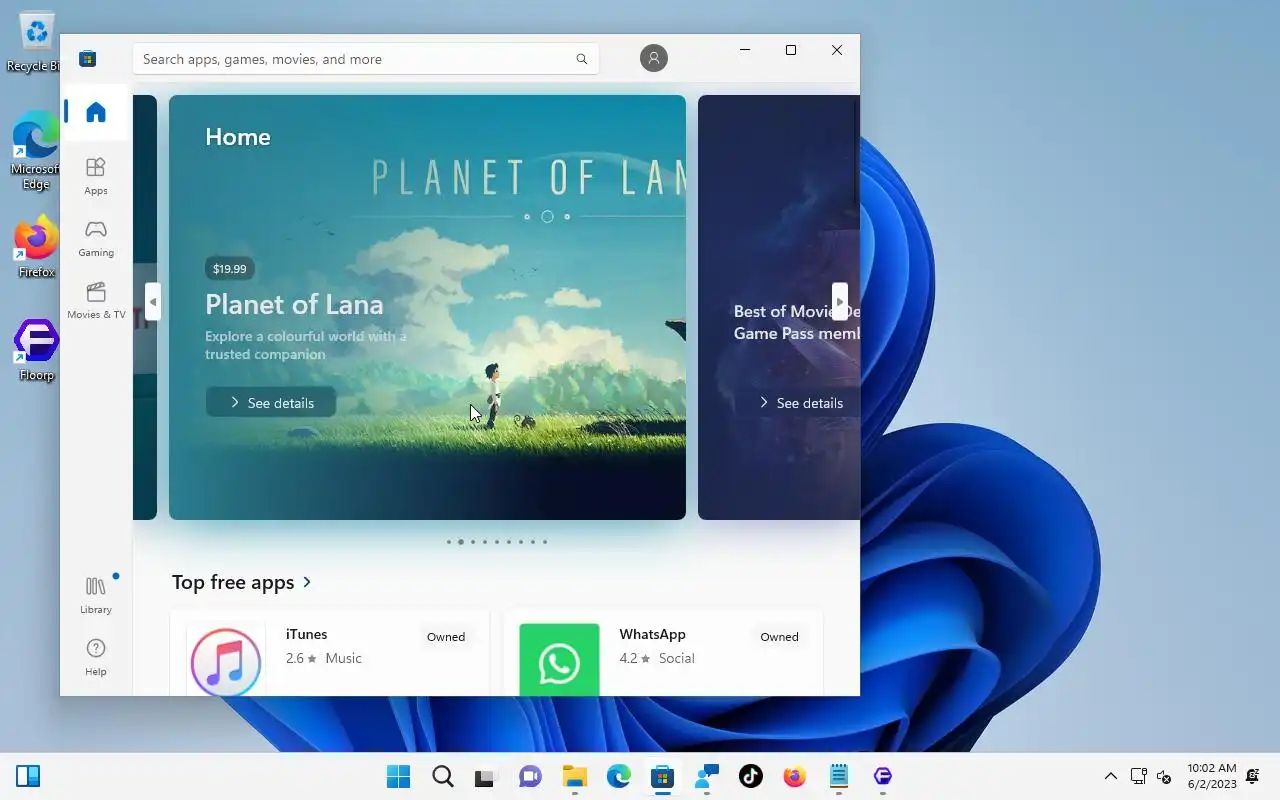Open Floorp from the taskbar

(882, 776)
